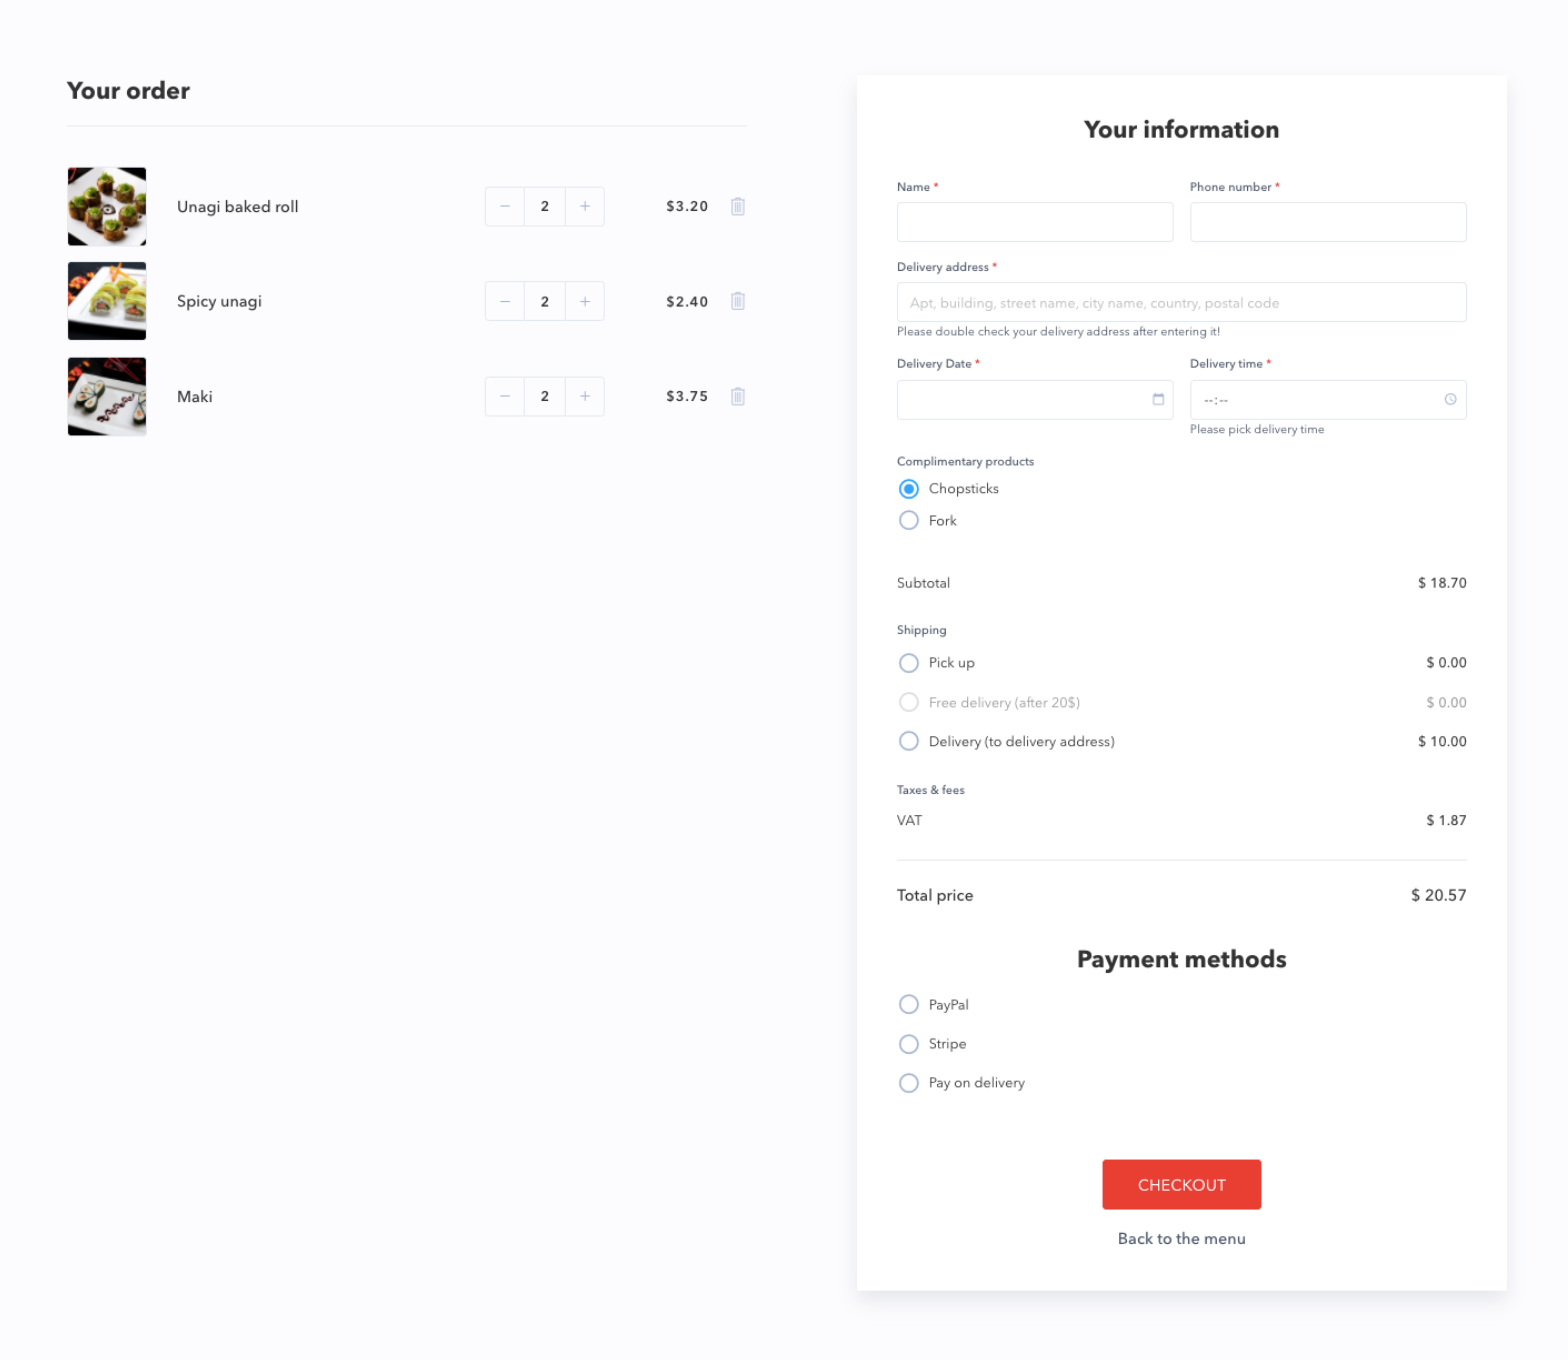Viewport: 1568px width, 1360px height.
Task: Select PayPal payment method
Action: point(908,1004)
